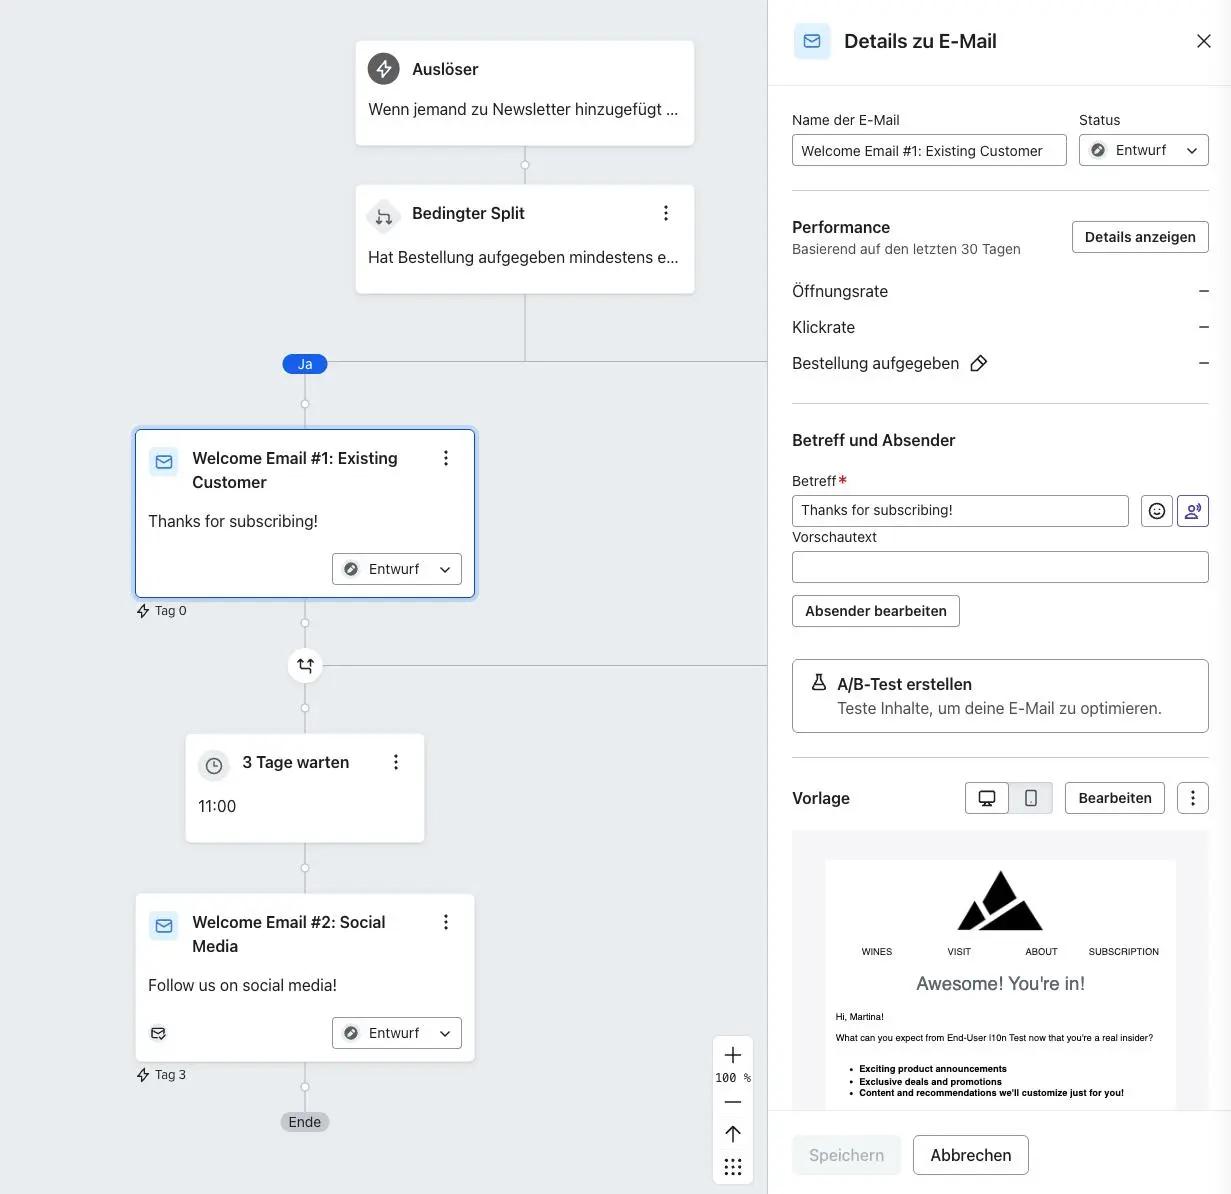Zoom in with the plus icon
1231x1194 pixels.
click(x=732, y=1054)
